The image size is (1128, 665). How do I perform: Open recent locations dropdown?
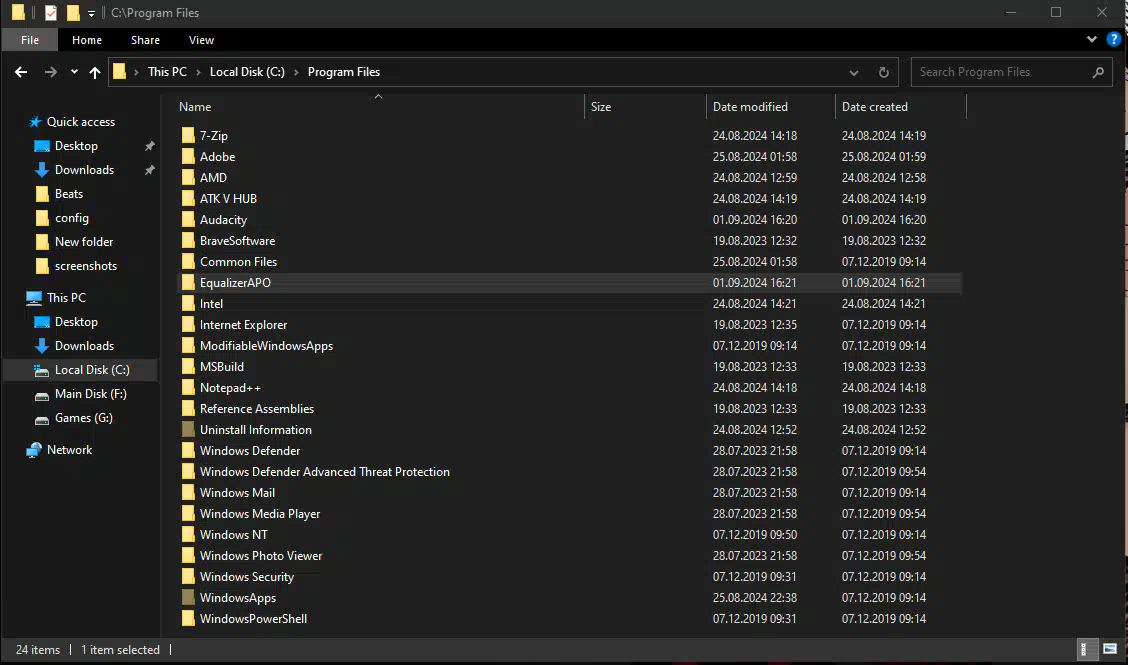[74, 72]
